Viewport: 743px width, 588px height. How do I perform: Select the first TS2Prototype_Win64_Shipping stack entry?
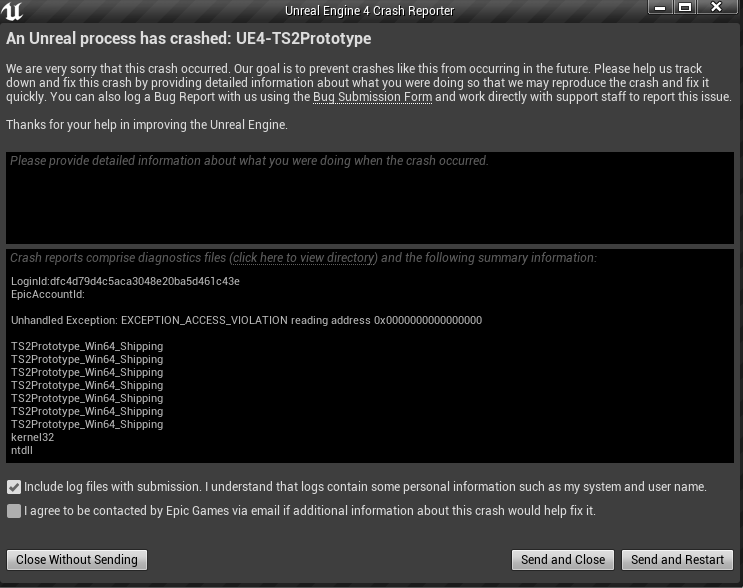click(x=87, y=346)
